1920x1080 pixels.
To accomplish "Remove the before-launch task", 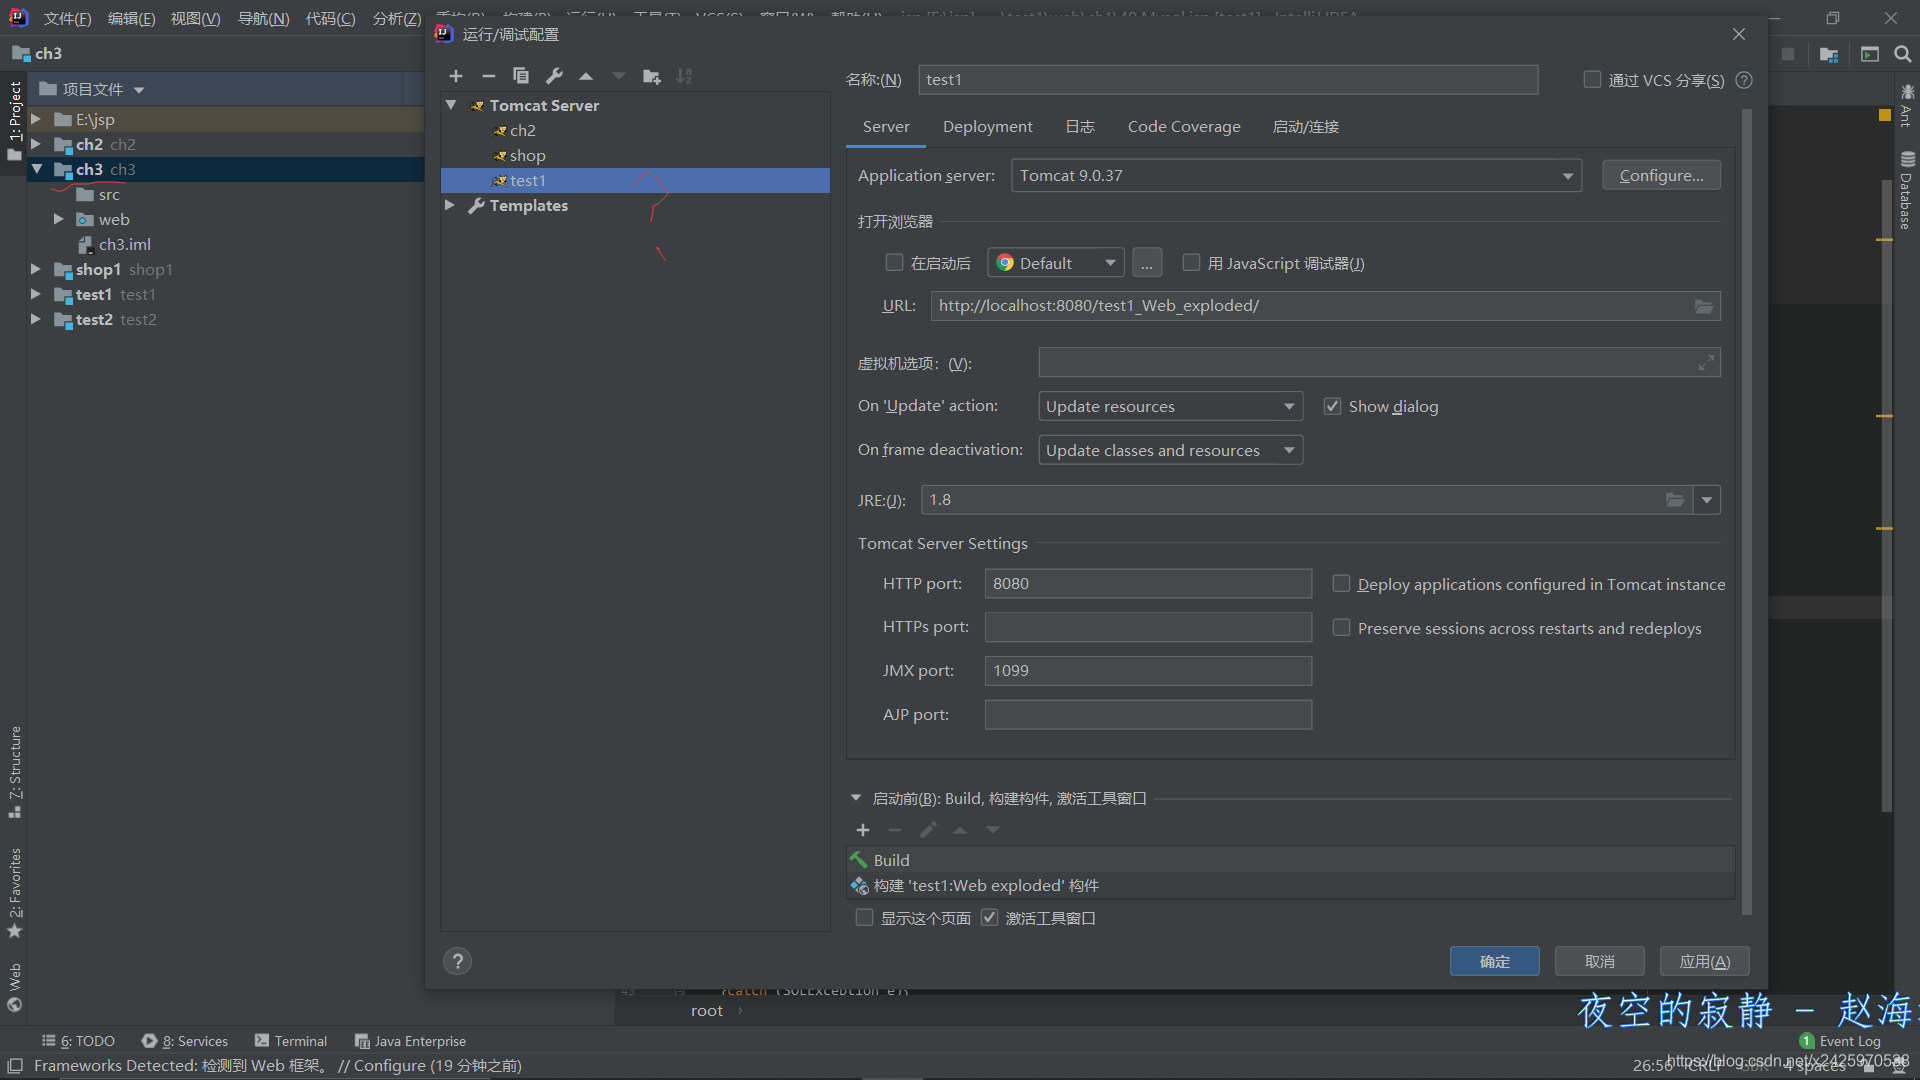I will [895, 830].
